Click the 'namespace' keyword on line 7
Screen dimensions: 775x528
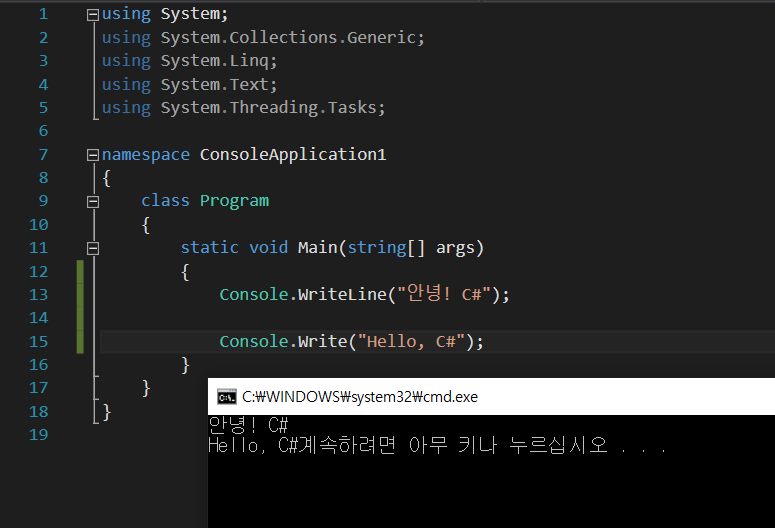pos(146,155)
